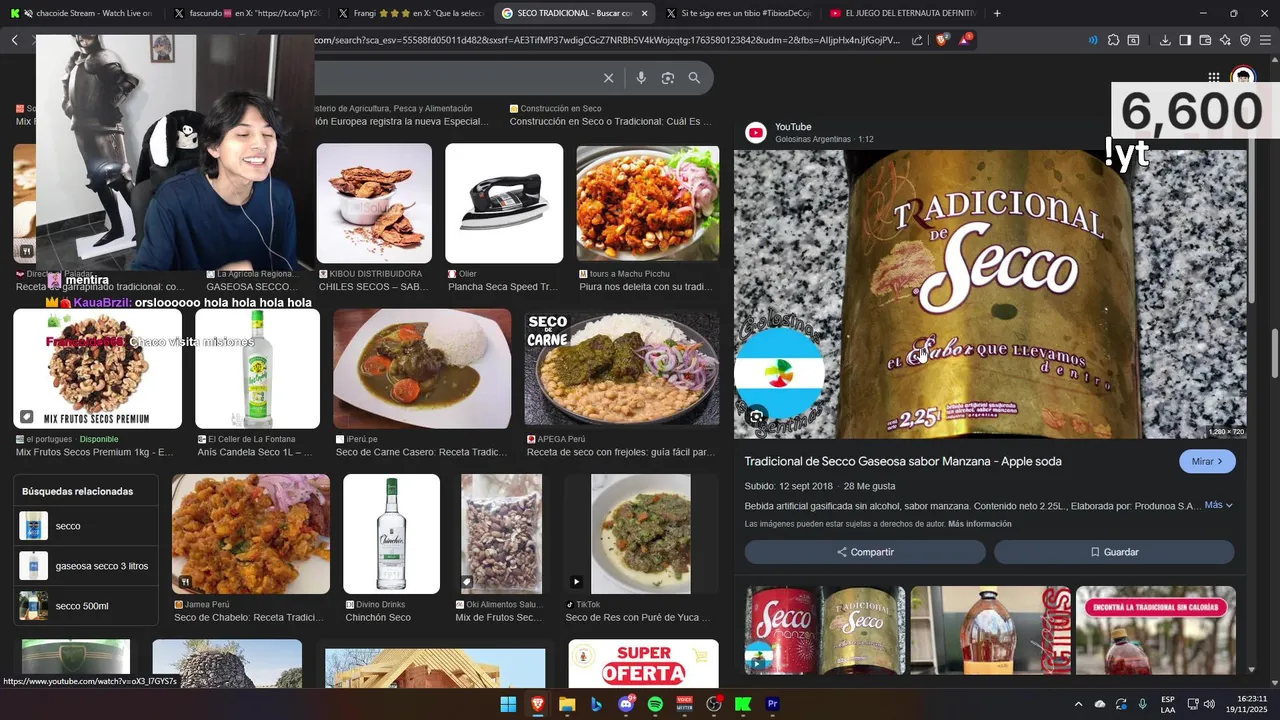This screenshot has width=1280, height=720.
Task: Open the Brave VPN shield icon
Action: (1245, 40)
